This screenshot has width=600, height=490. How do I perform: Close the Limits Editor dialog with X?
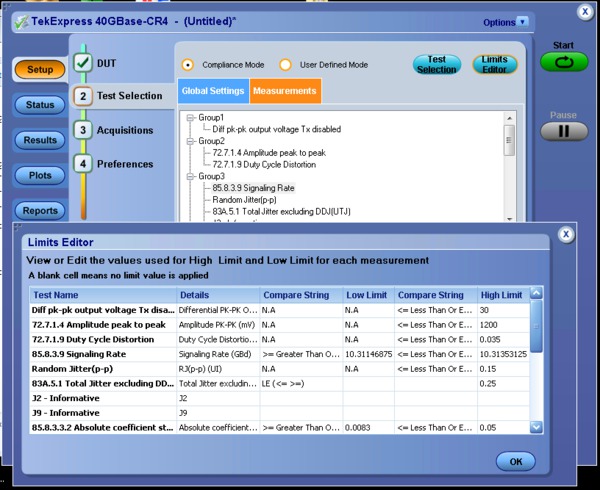[565, 234]
